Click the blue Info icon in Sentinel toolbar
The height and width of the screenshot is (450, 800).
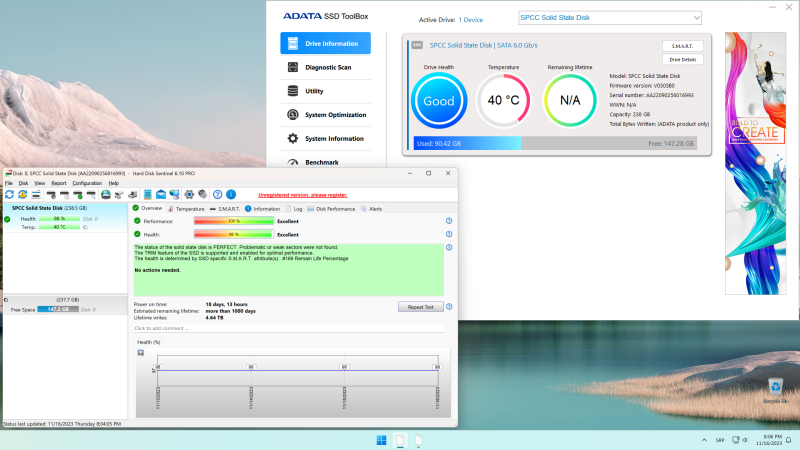pyautogui.click(x=231, y=194)
